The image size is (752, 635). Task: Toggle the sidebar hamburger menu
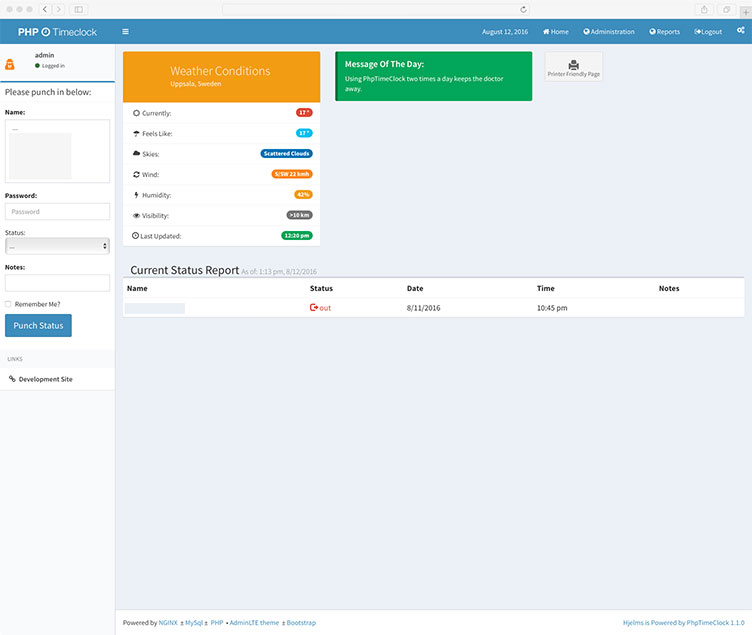125,31
